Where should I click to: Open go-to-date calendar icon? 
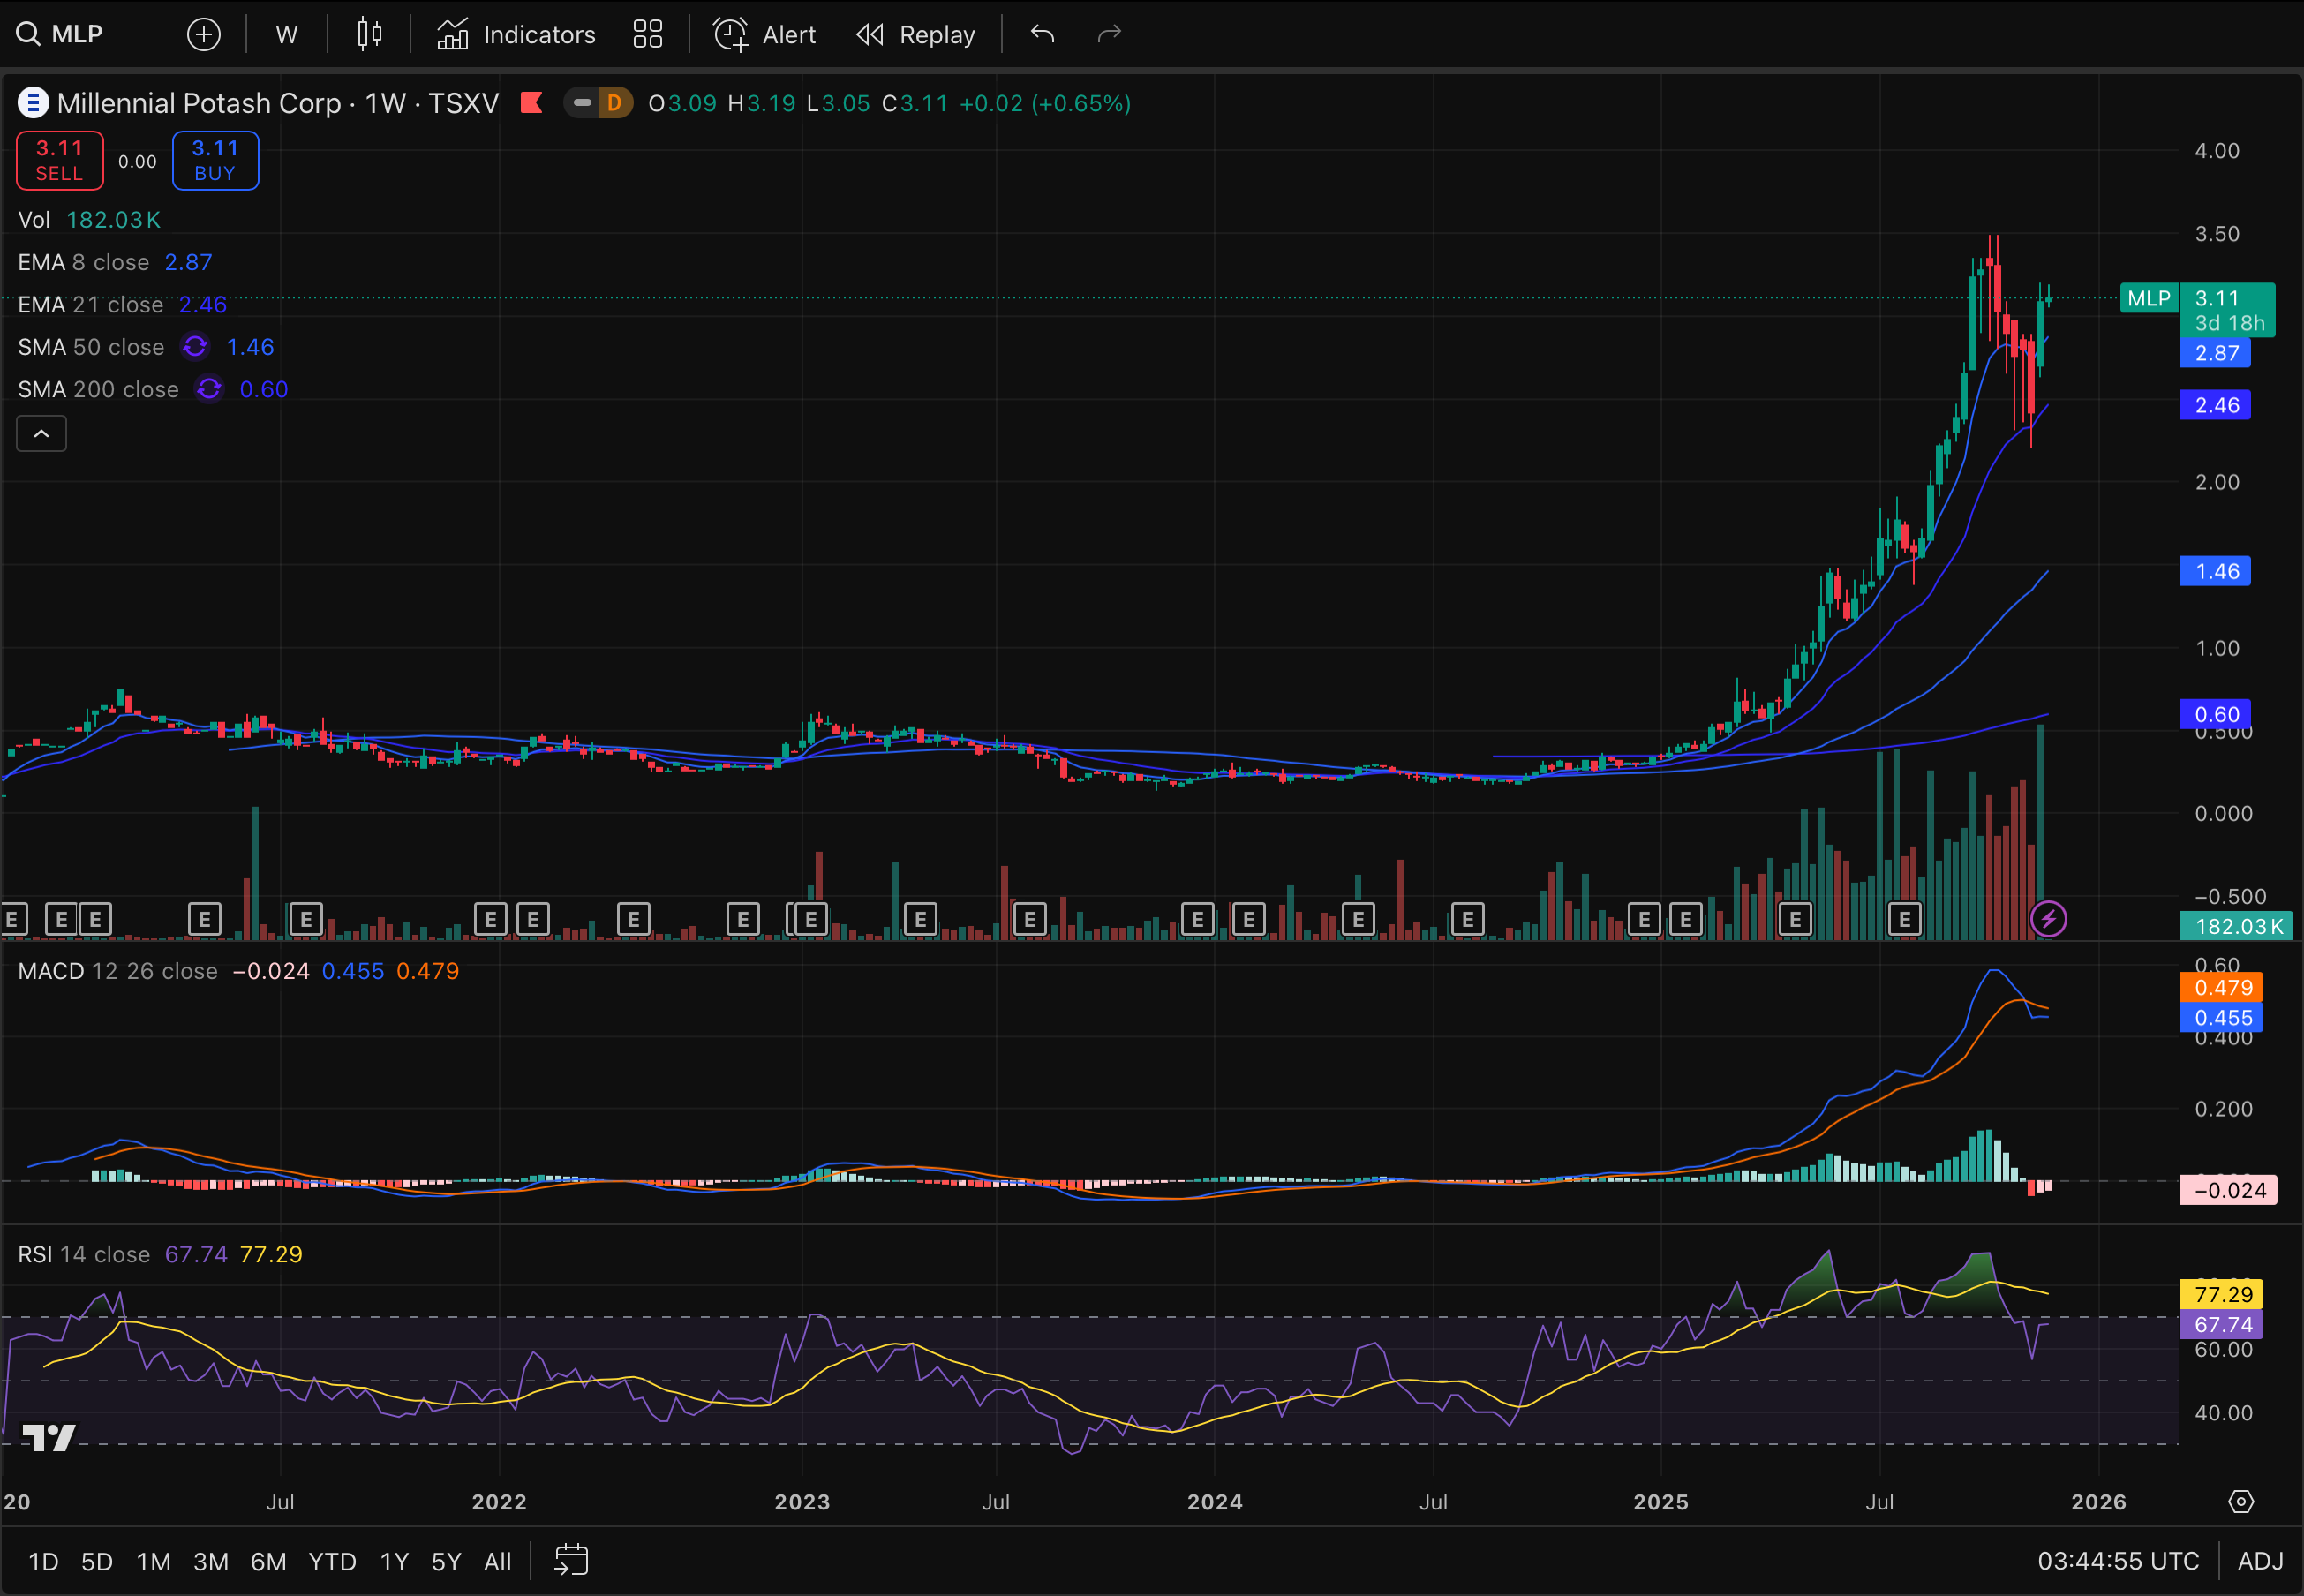click(x=571, y=1560)
